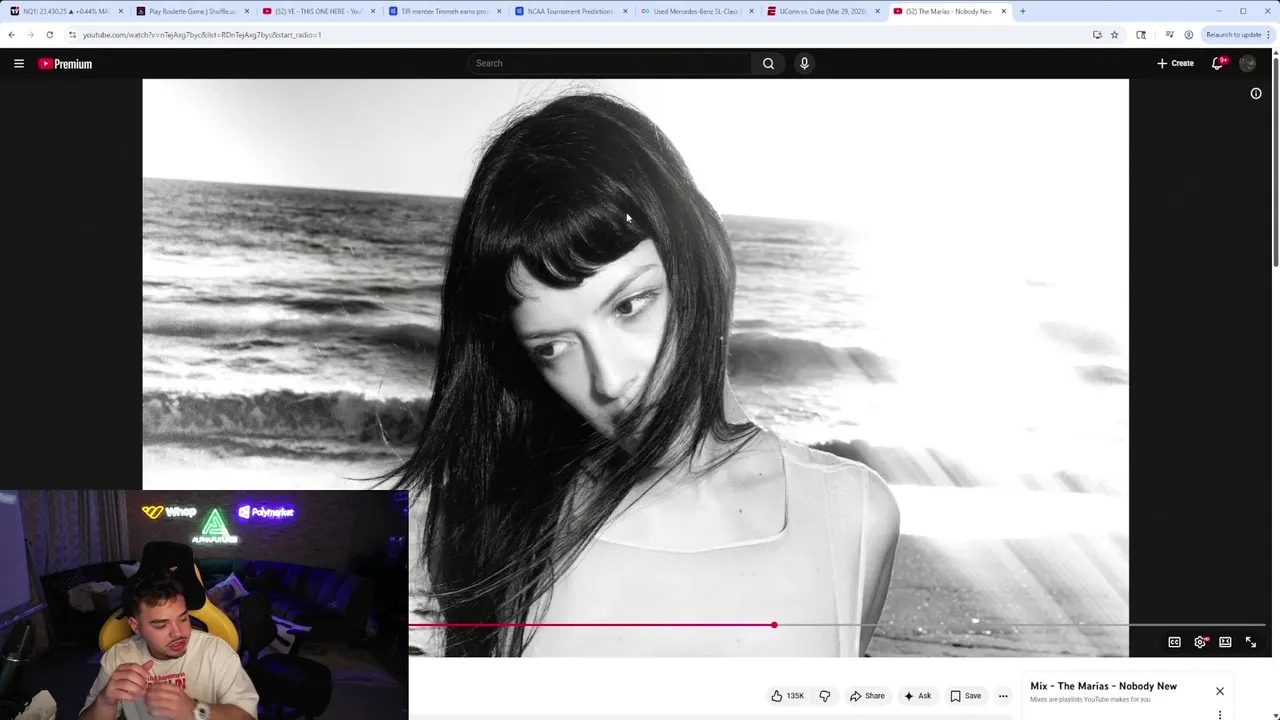Toggle closed captions on the video
The height and width of the screenshot is (720, 1280).
1175,642
